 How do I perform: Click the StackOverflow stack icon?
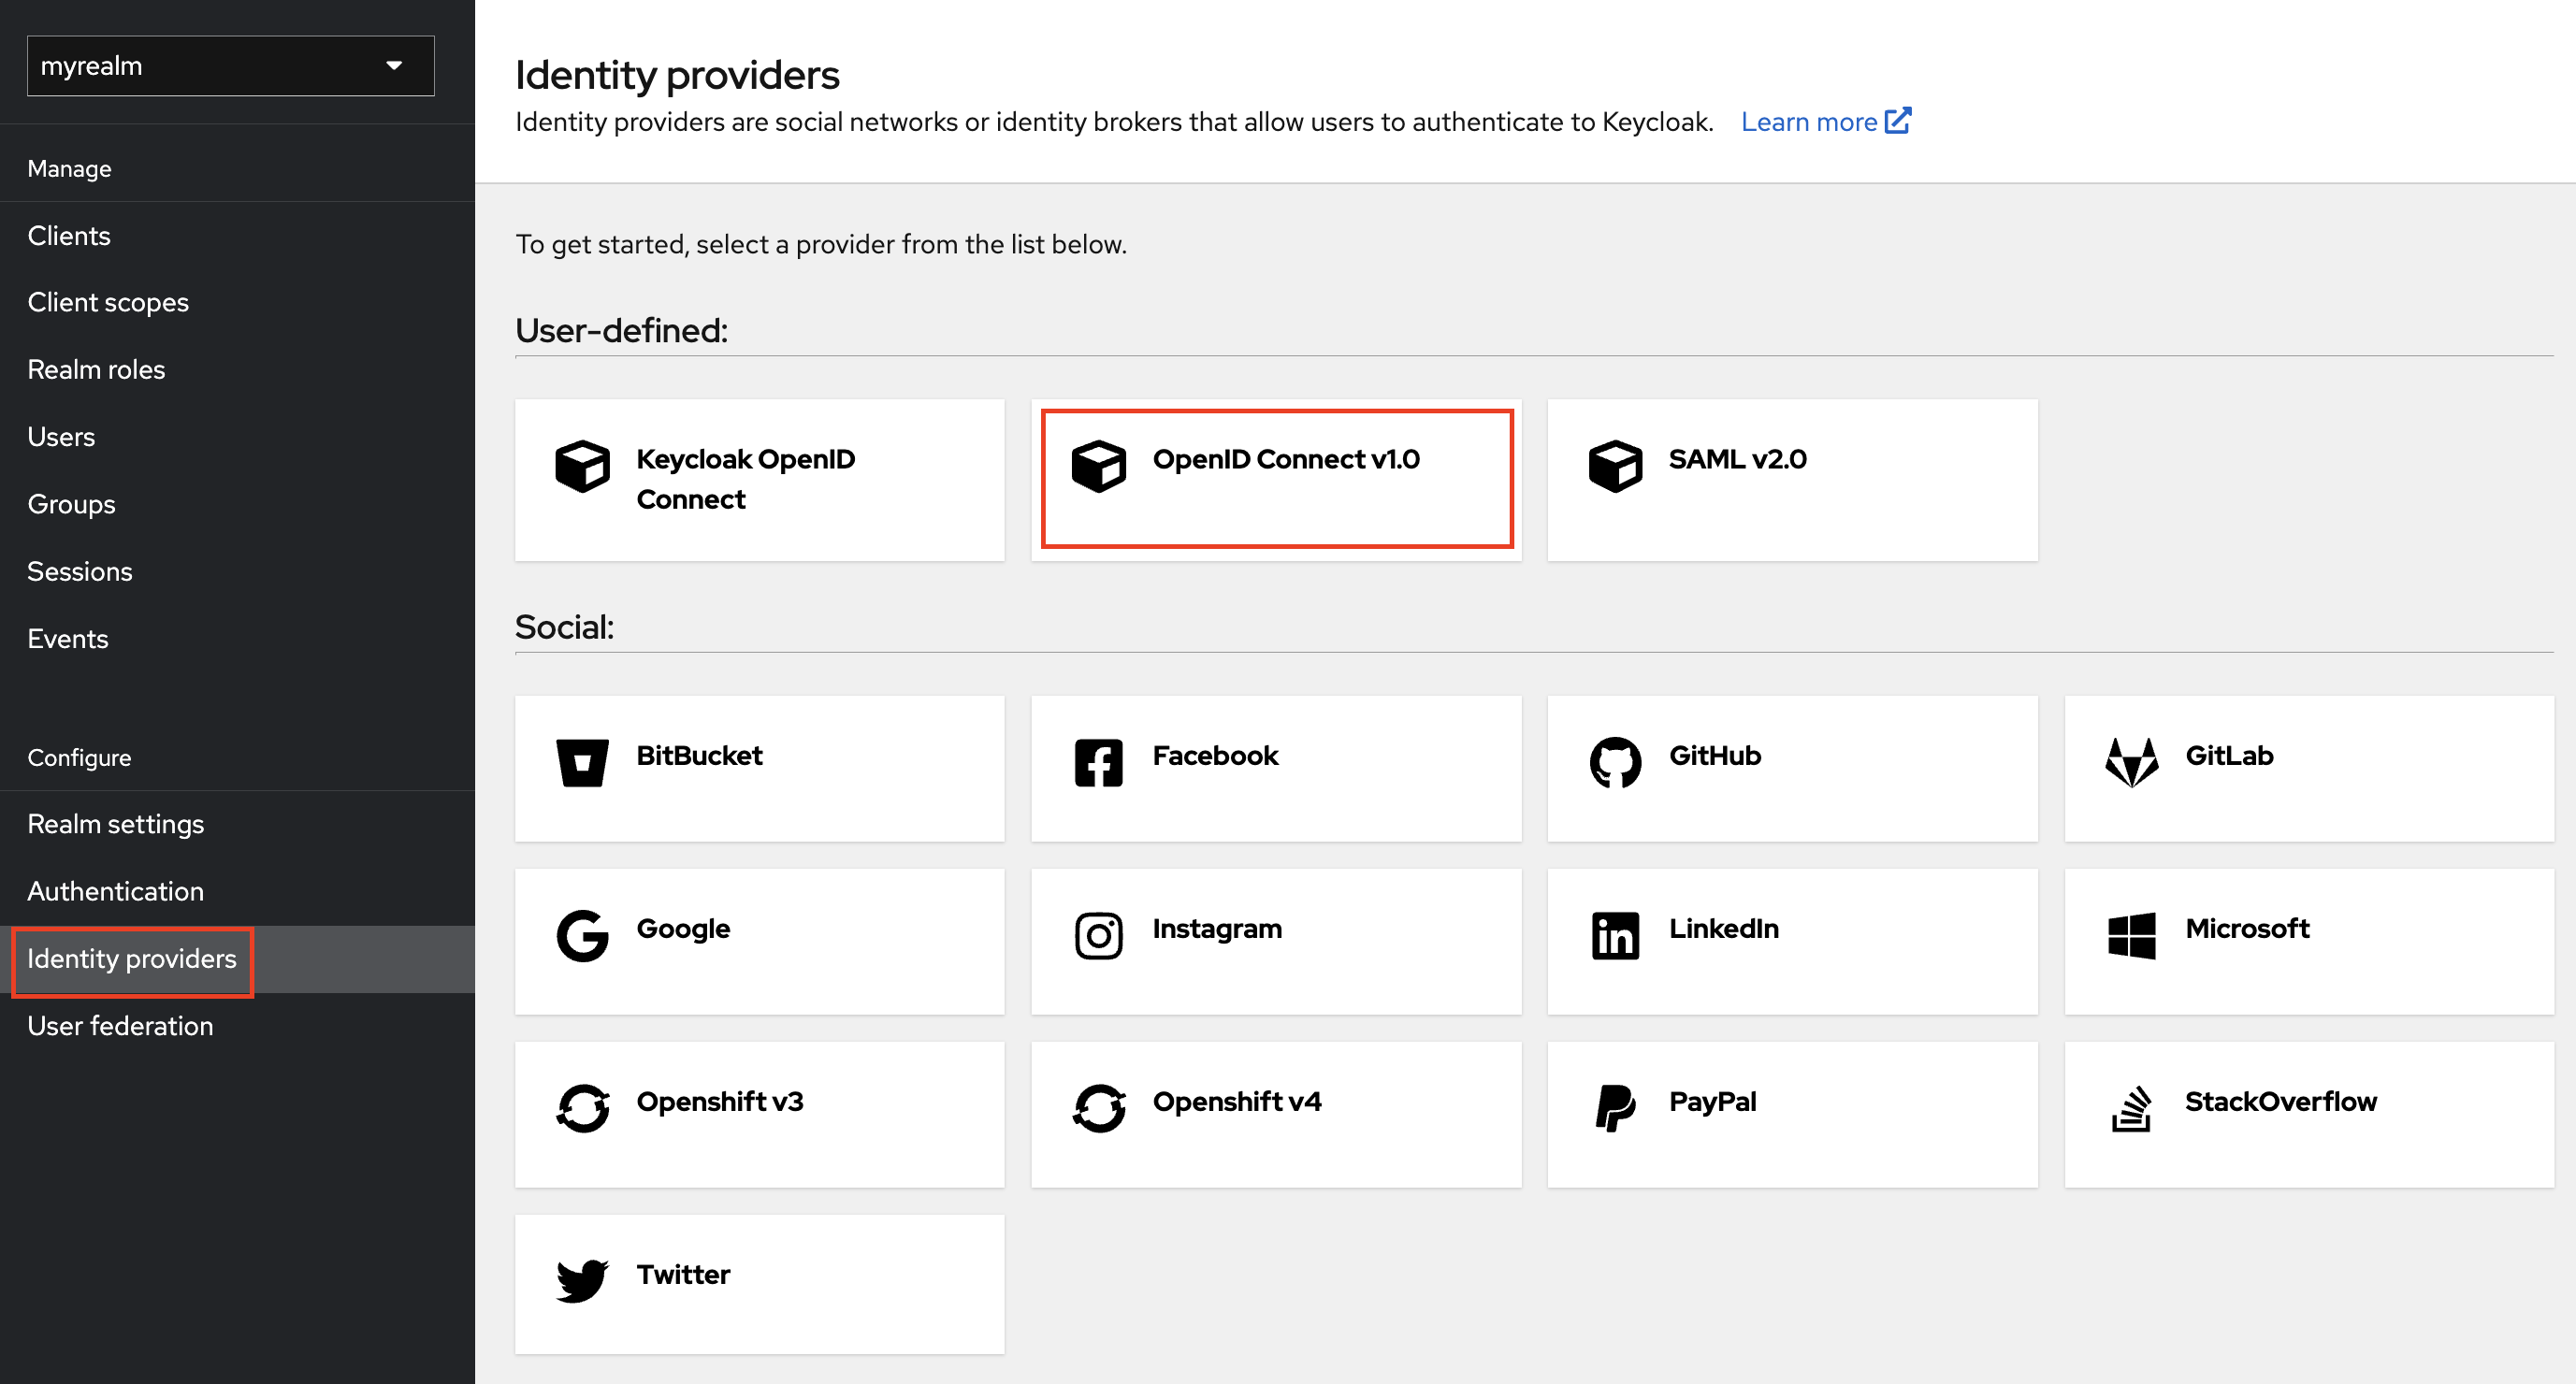pyautogui.click(x=2131, y=1108)
